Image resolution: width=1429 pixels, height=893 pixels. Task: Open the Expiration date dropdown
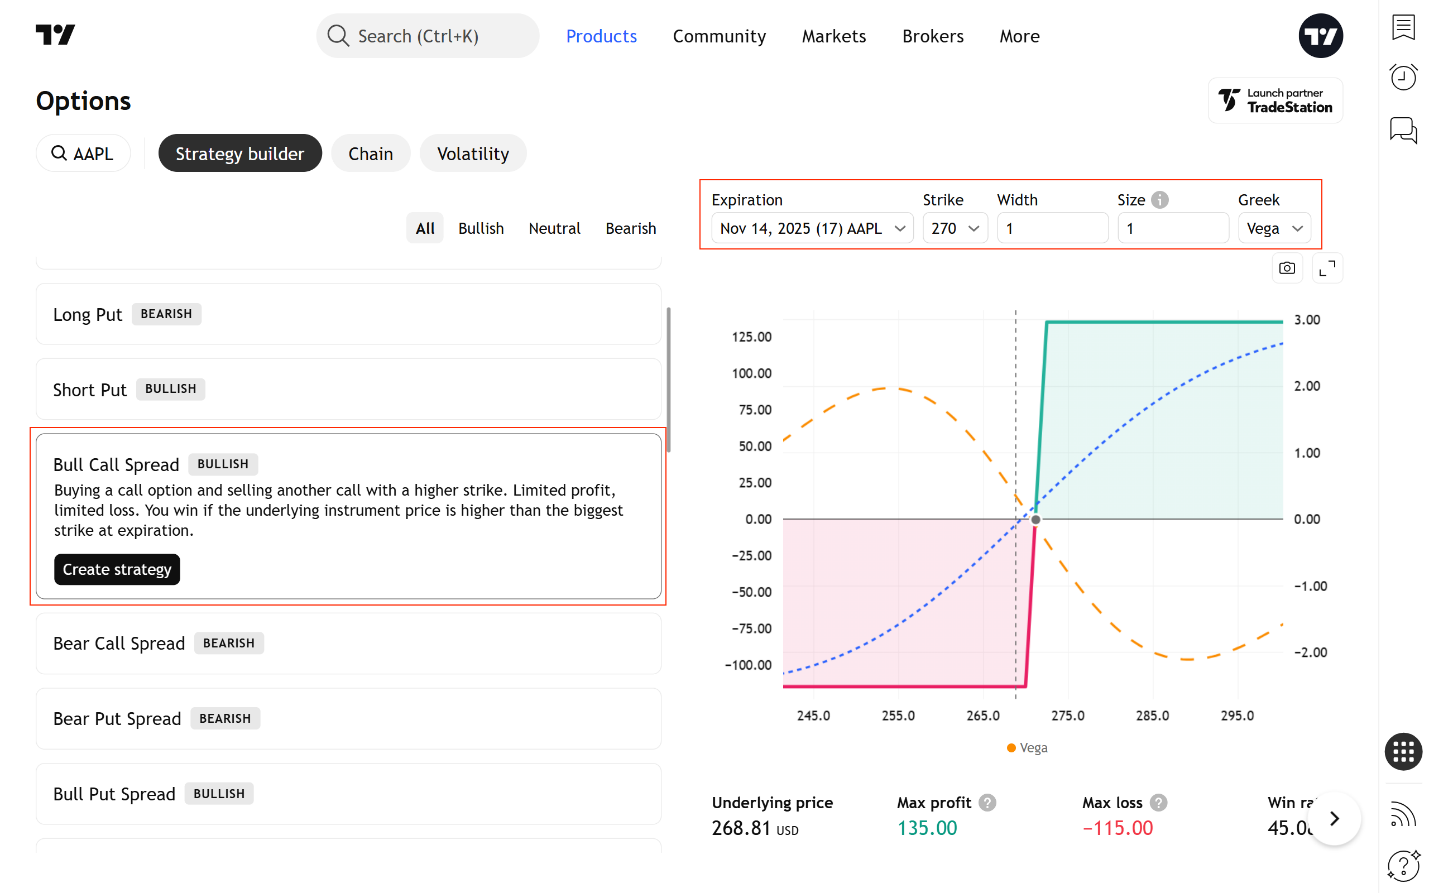[x=813, y=228]
